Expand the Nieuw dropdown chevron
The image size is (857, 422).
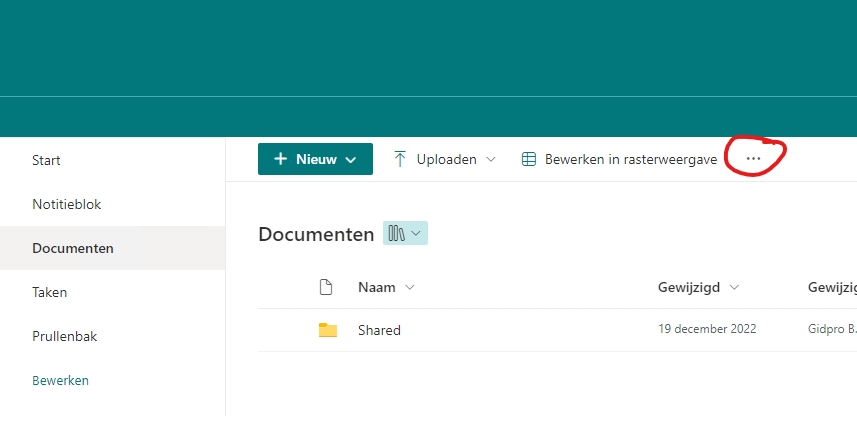pos(351,159)
